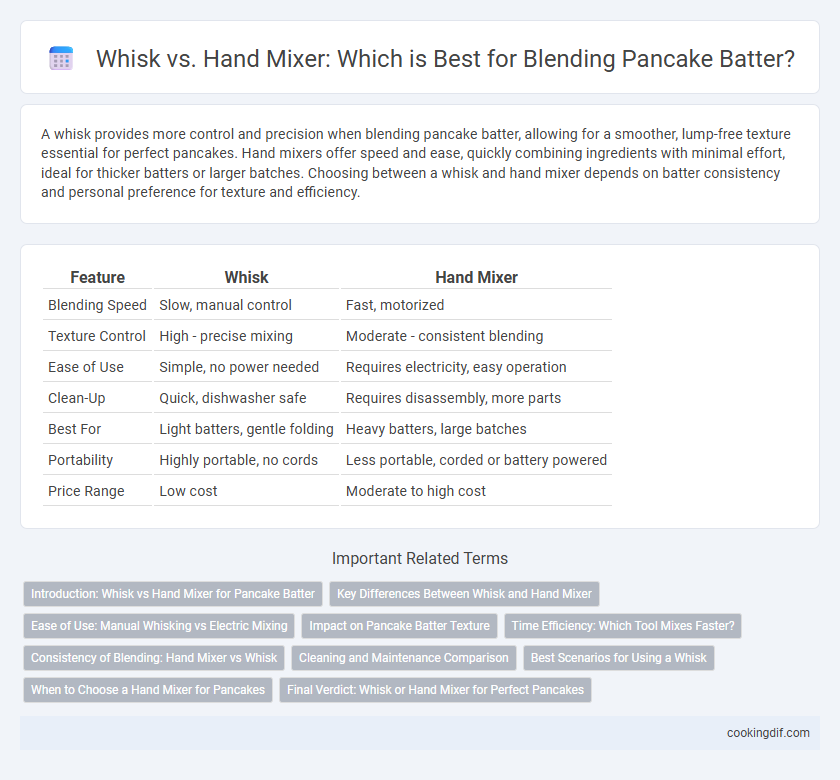Select Ease of Use: Manual Whisking tag
The image size is (840, 780).
(159, 626)
